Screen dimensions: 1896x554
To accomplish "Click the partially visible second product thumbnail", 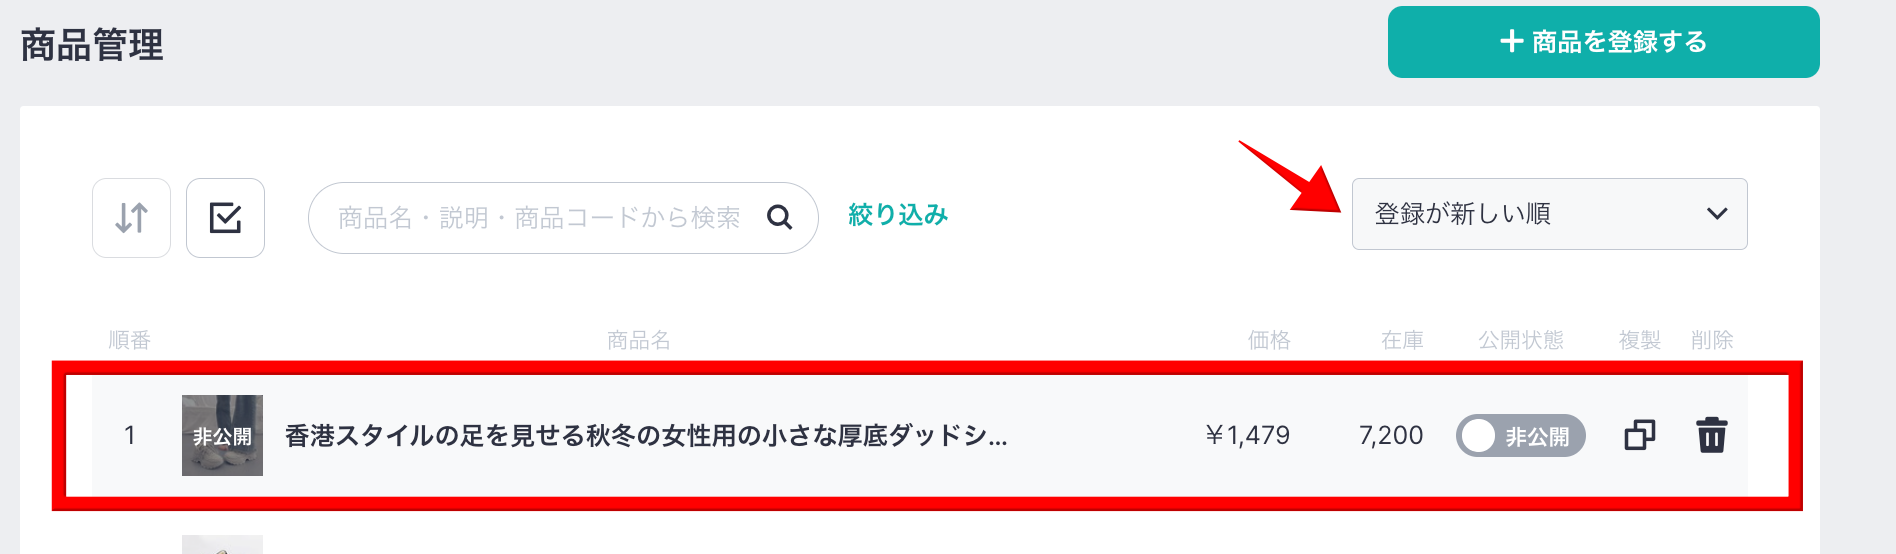I will 222,544.
